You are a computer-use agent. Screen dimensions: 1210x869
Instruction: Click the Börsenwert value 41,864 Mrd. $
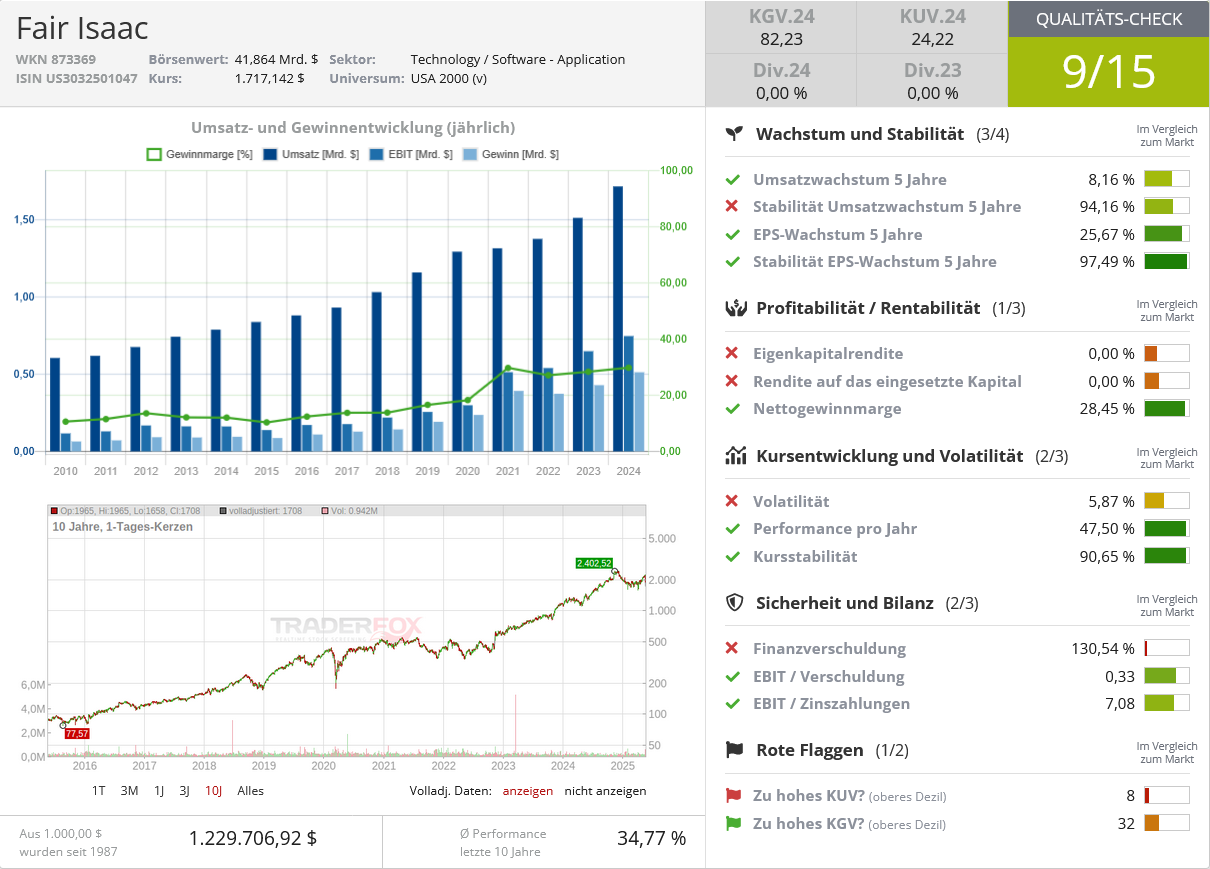point(276,59)
